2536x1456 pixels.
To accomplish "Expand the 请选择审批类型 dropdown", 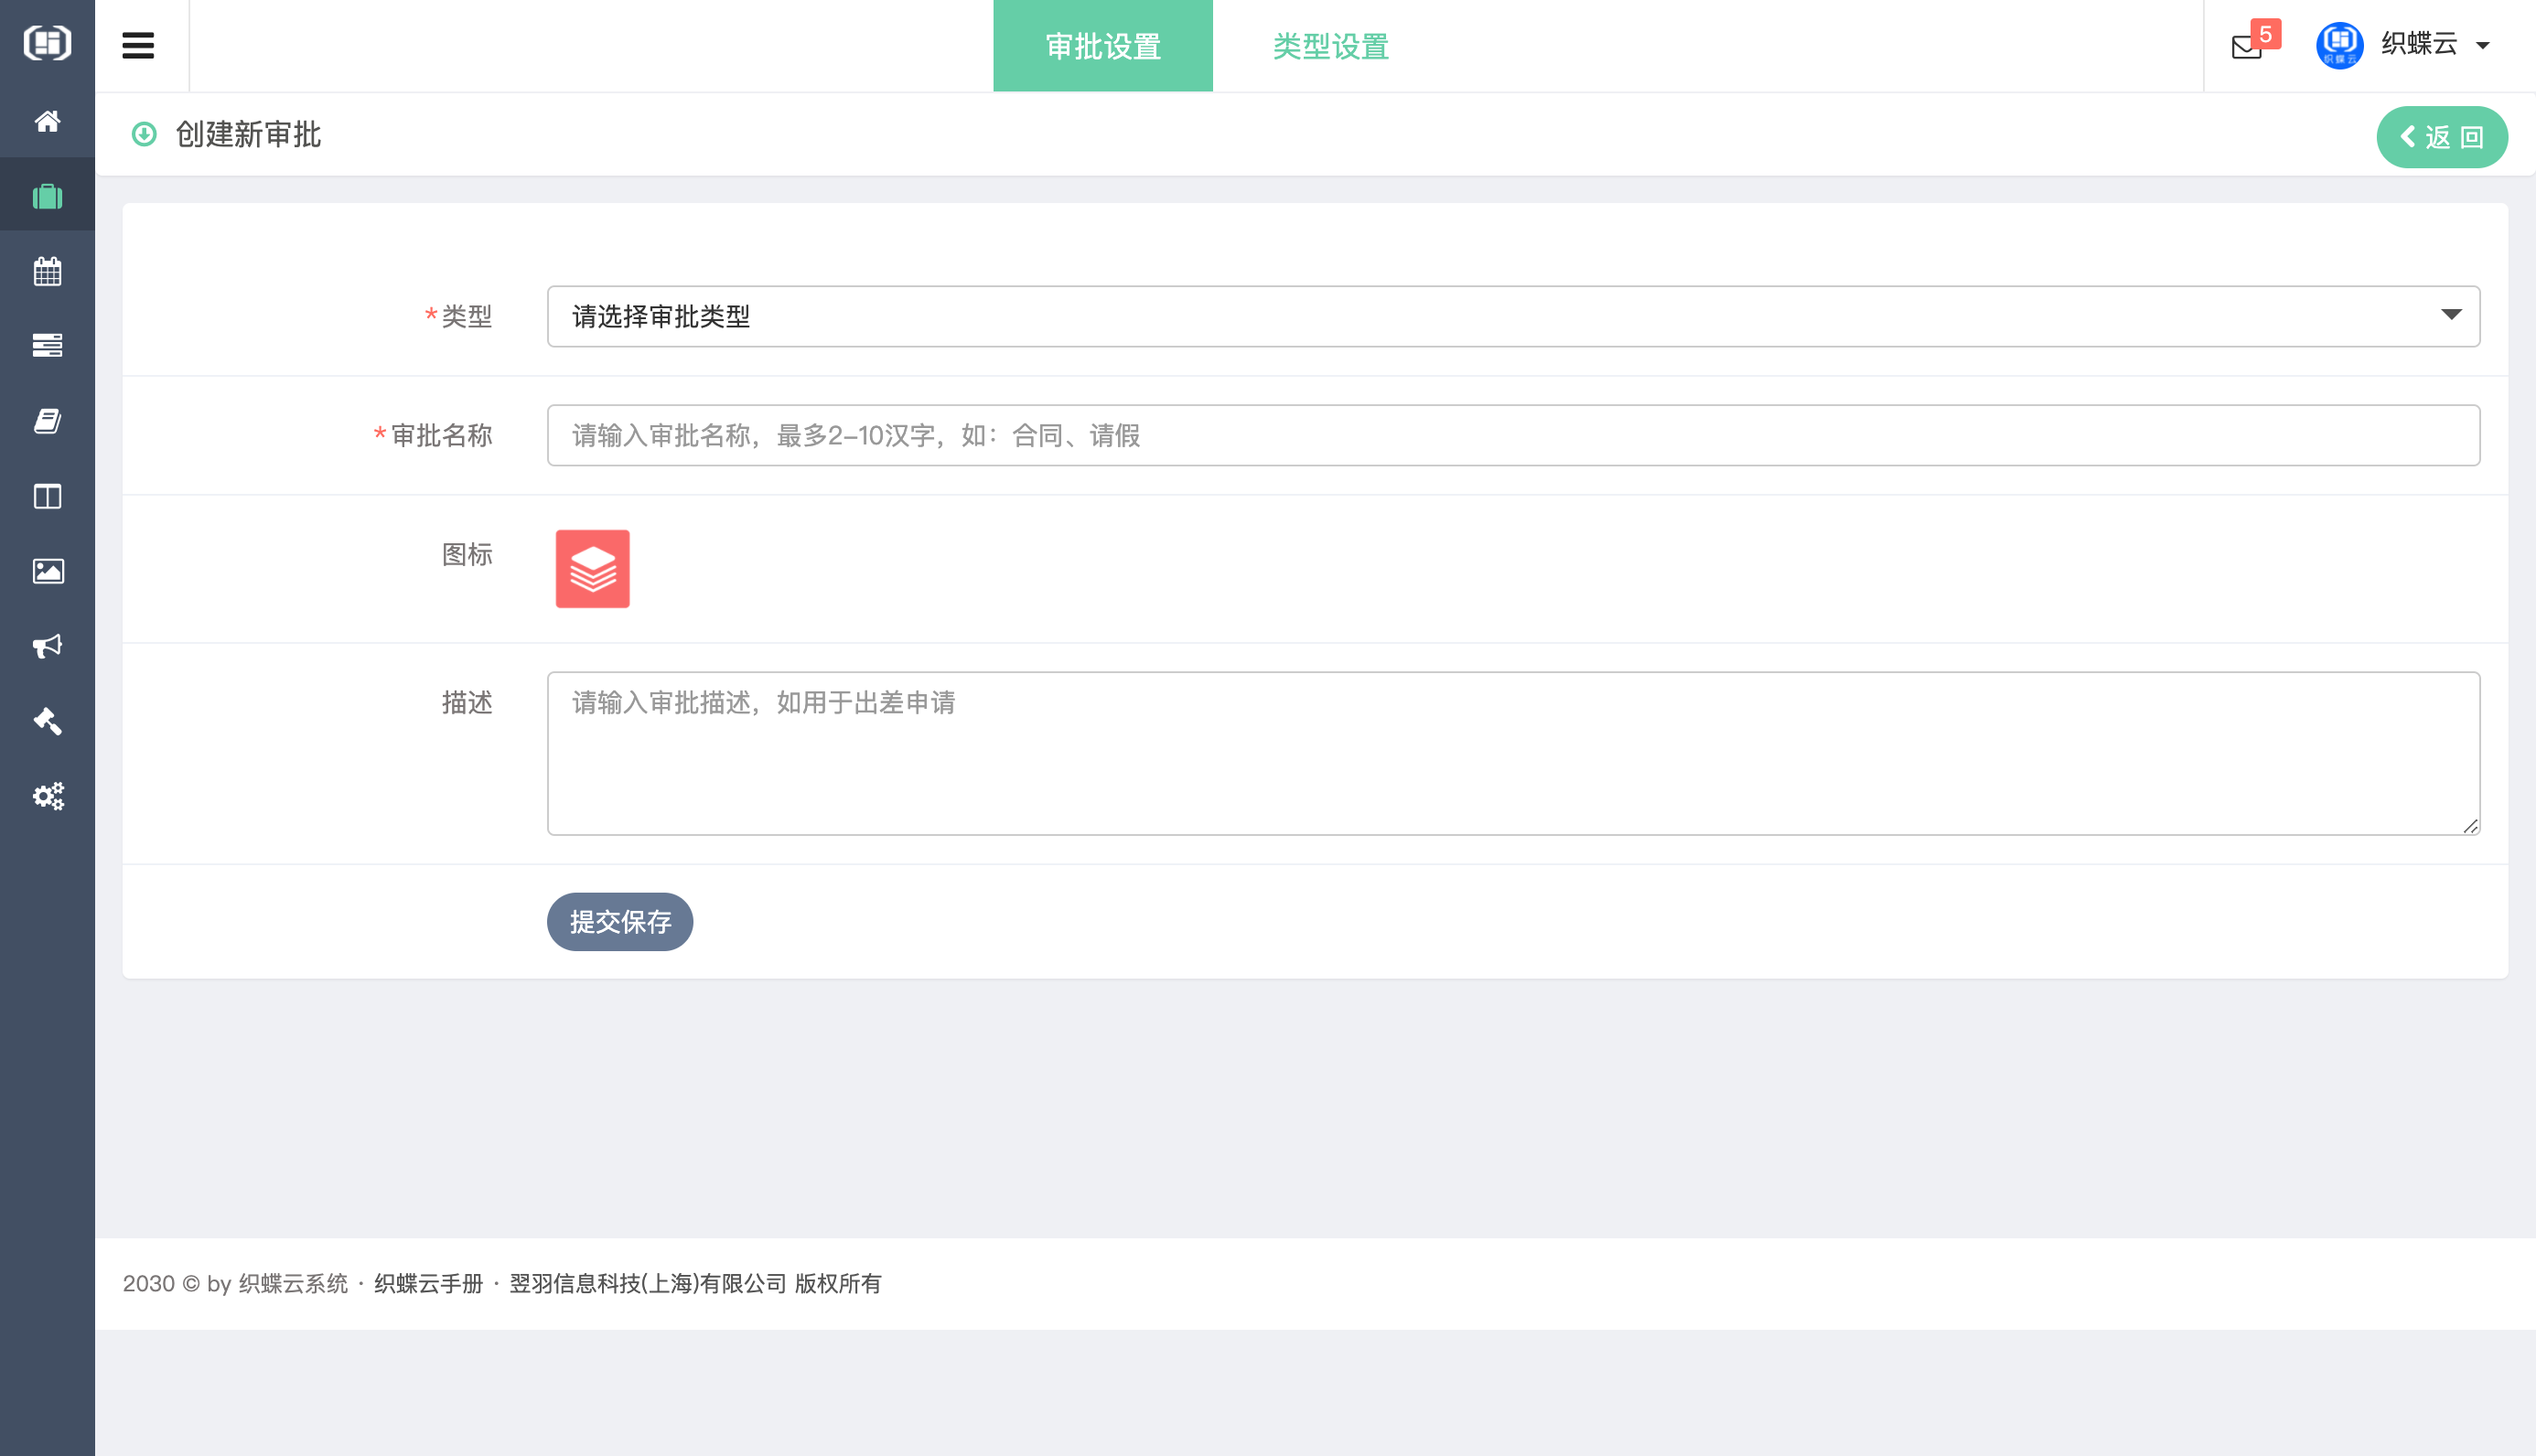I will [x=1512, y=316].
